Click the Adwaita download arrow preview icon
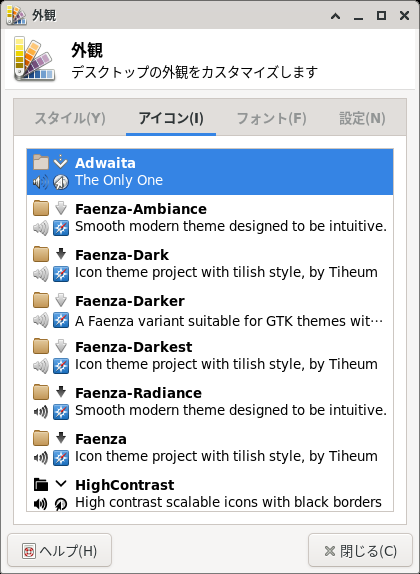Image resolution: width=420 pixels, height=574 pixels. pos(61,162)
